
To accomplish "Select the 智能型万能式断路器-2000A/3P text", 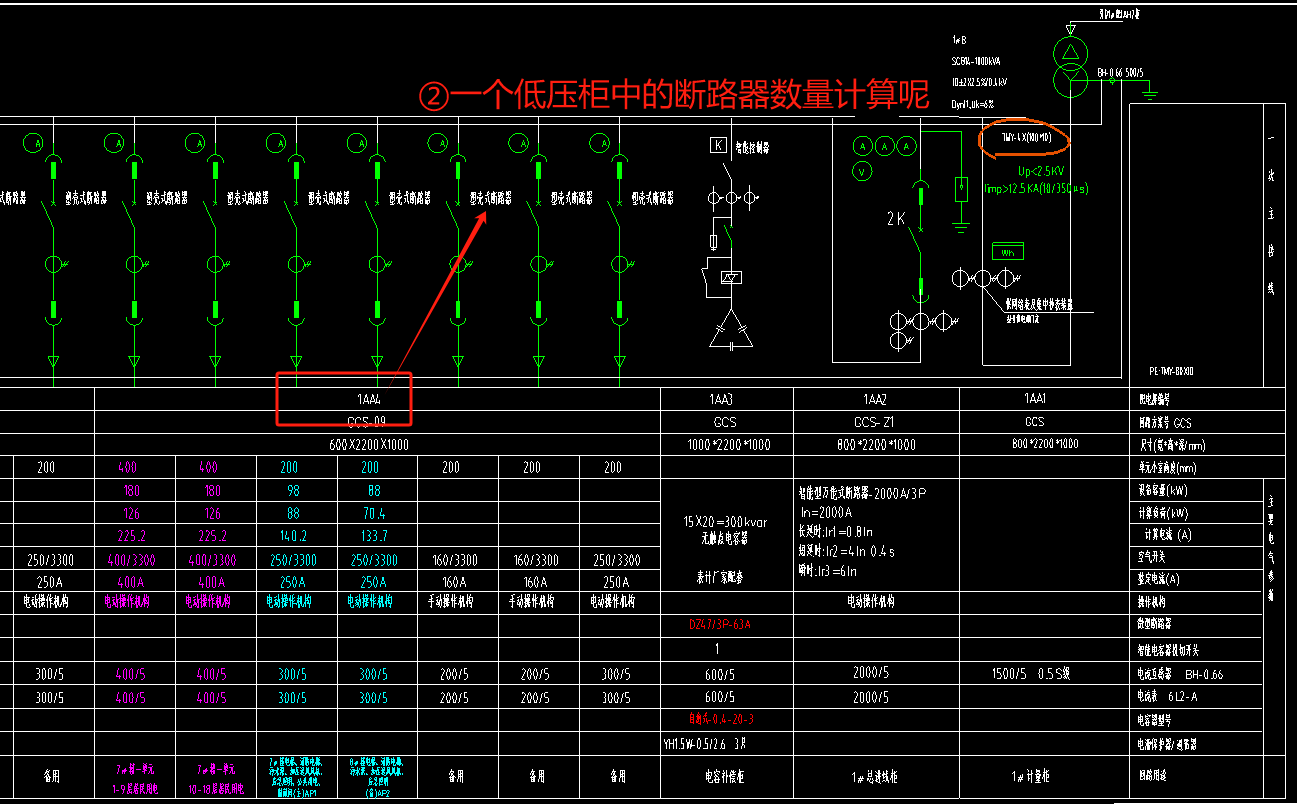I will click(x=863, y=494).
